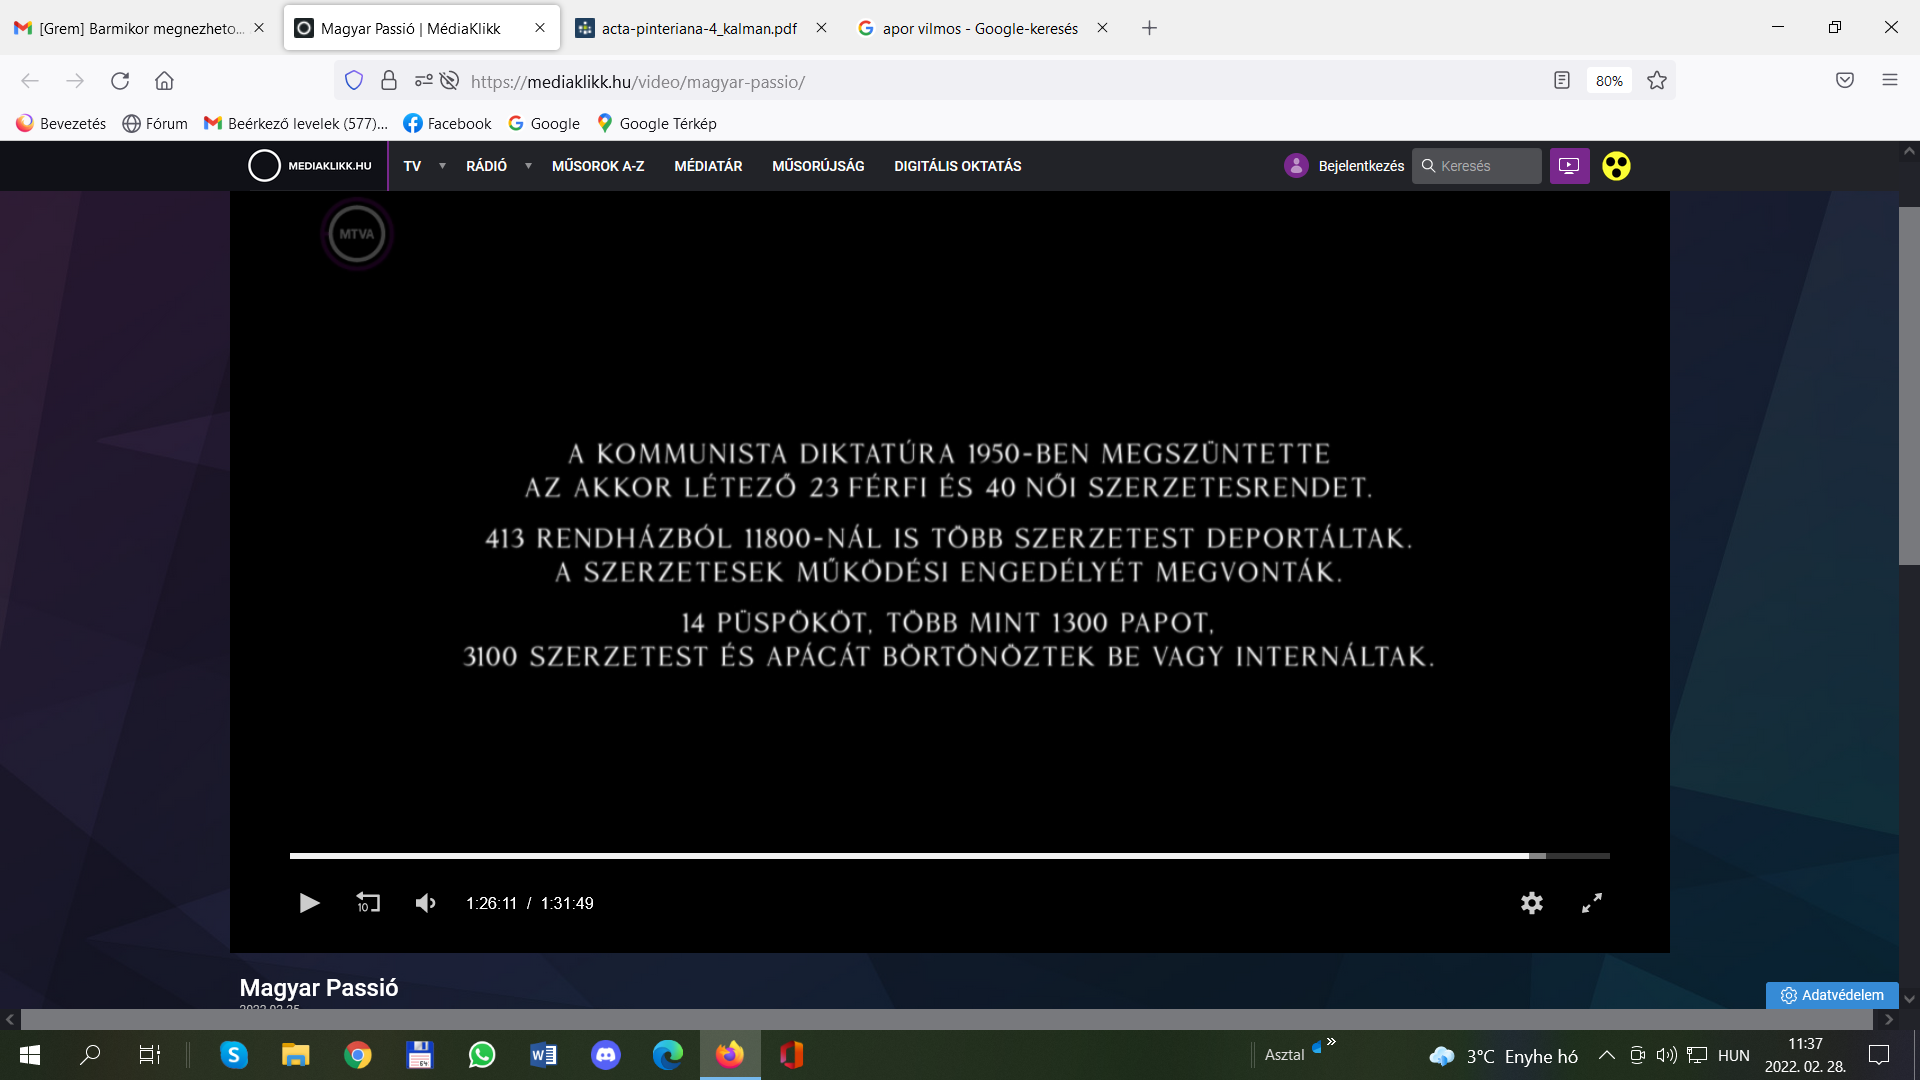
Task: Open the autoplay blocked icon
Action: (450, 81)
